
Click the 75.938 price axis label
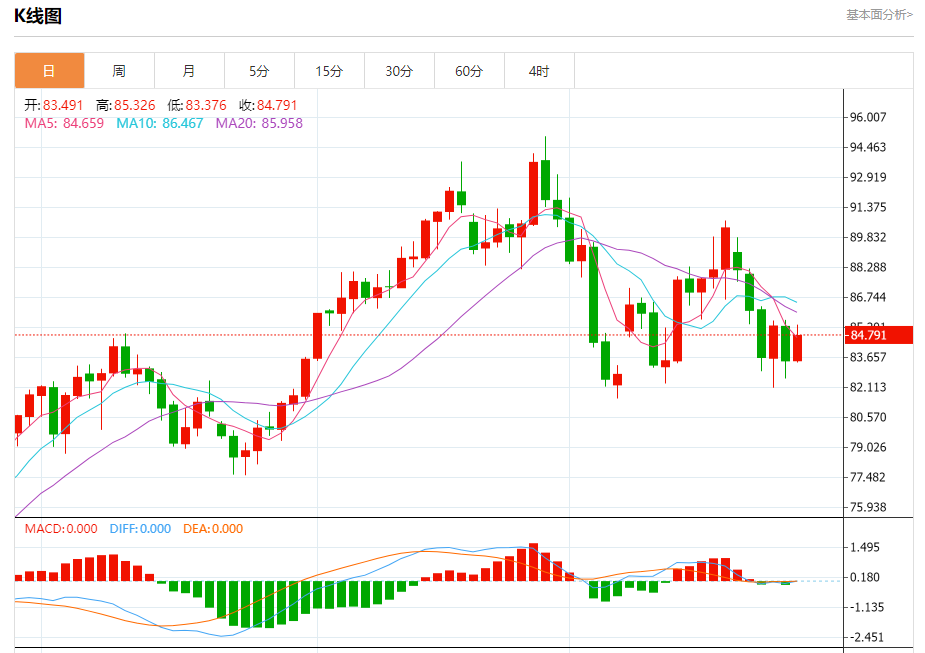pos(868,507)
